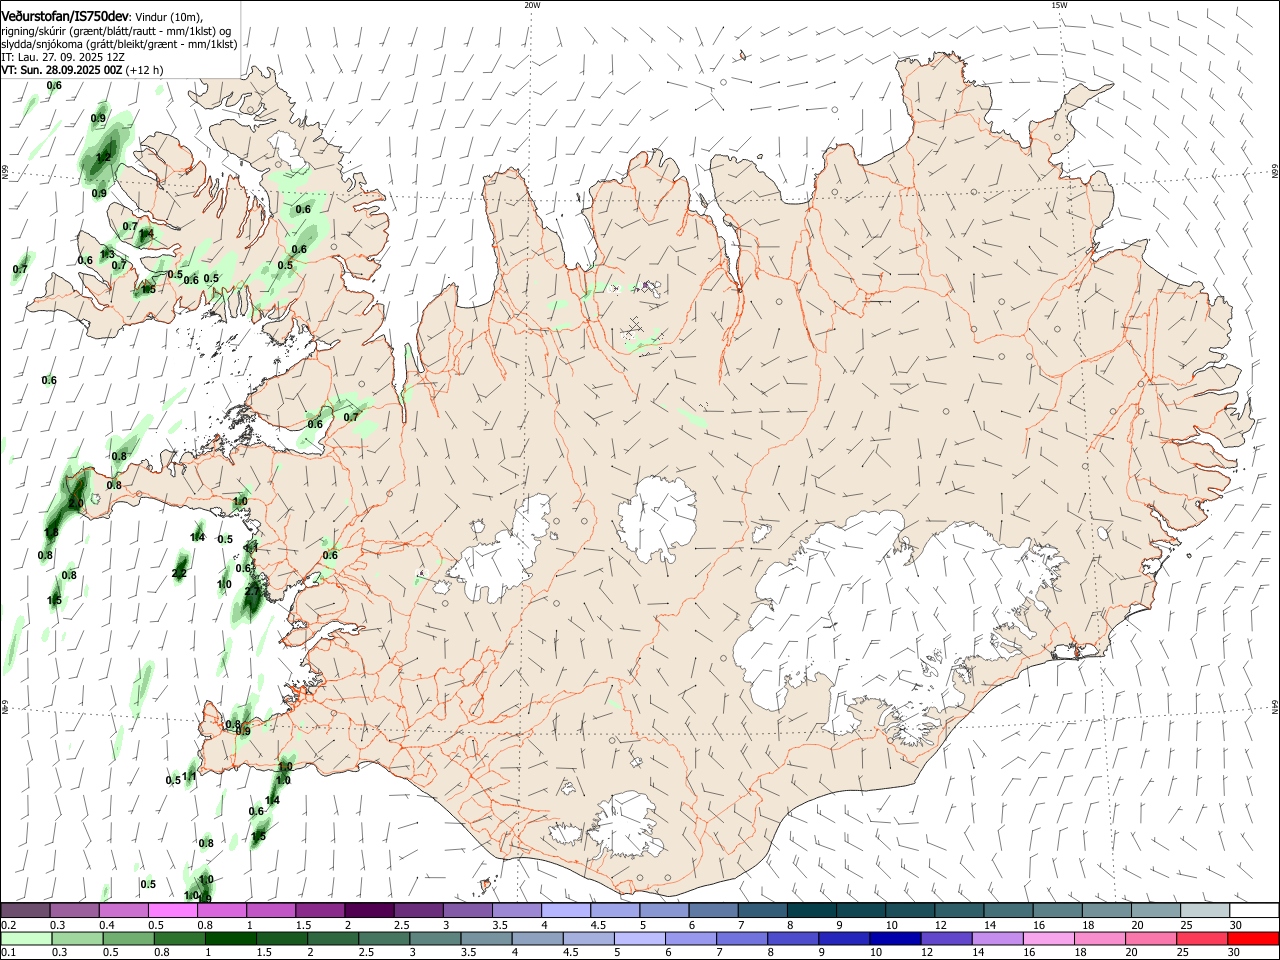Select upper scale swatch between 3.5 and 4
The height and width of the screenshot is (960, 1280).
pyautogui.click(x=516, y=910)
